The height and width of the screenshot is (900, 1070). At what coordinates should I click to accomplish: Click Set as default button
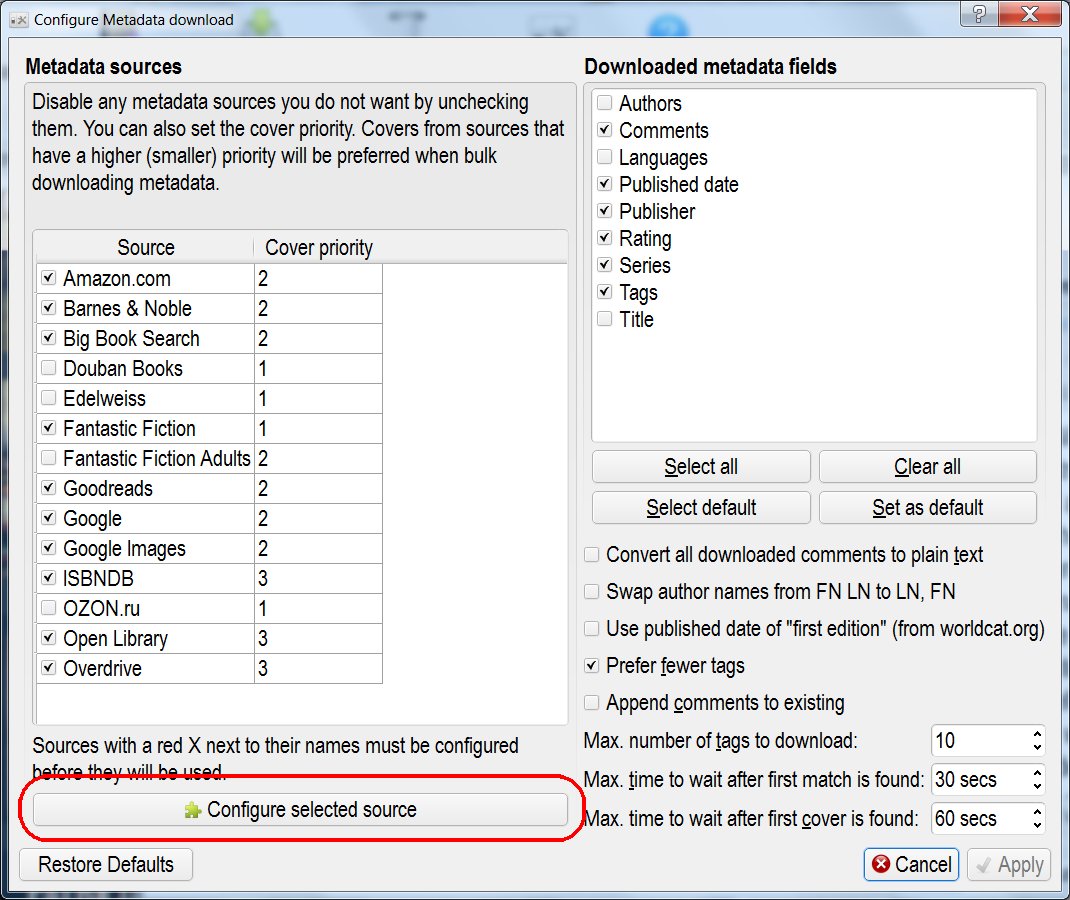927,508
